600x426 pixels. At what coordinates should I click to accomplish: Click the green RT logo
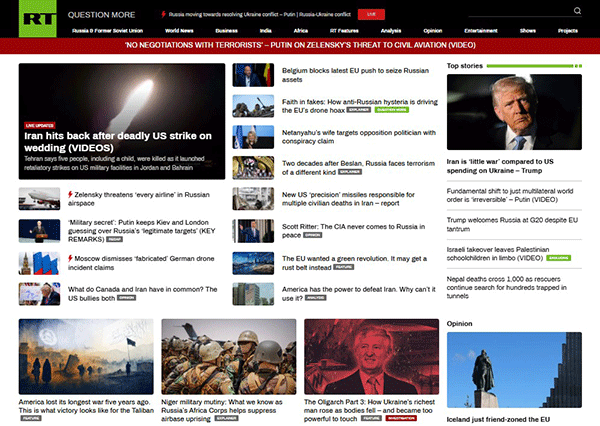coord(38,18)
